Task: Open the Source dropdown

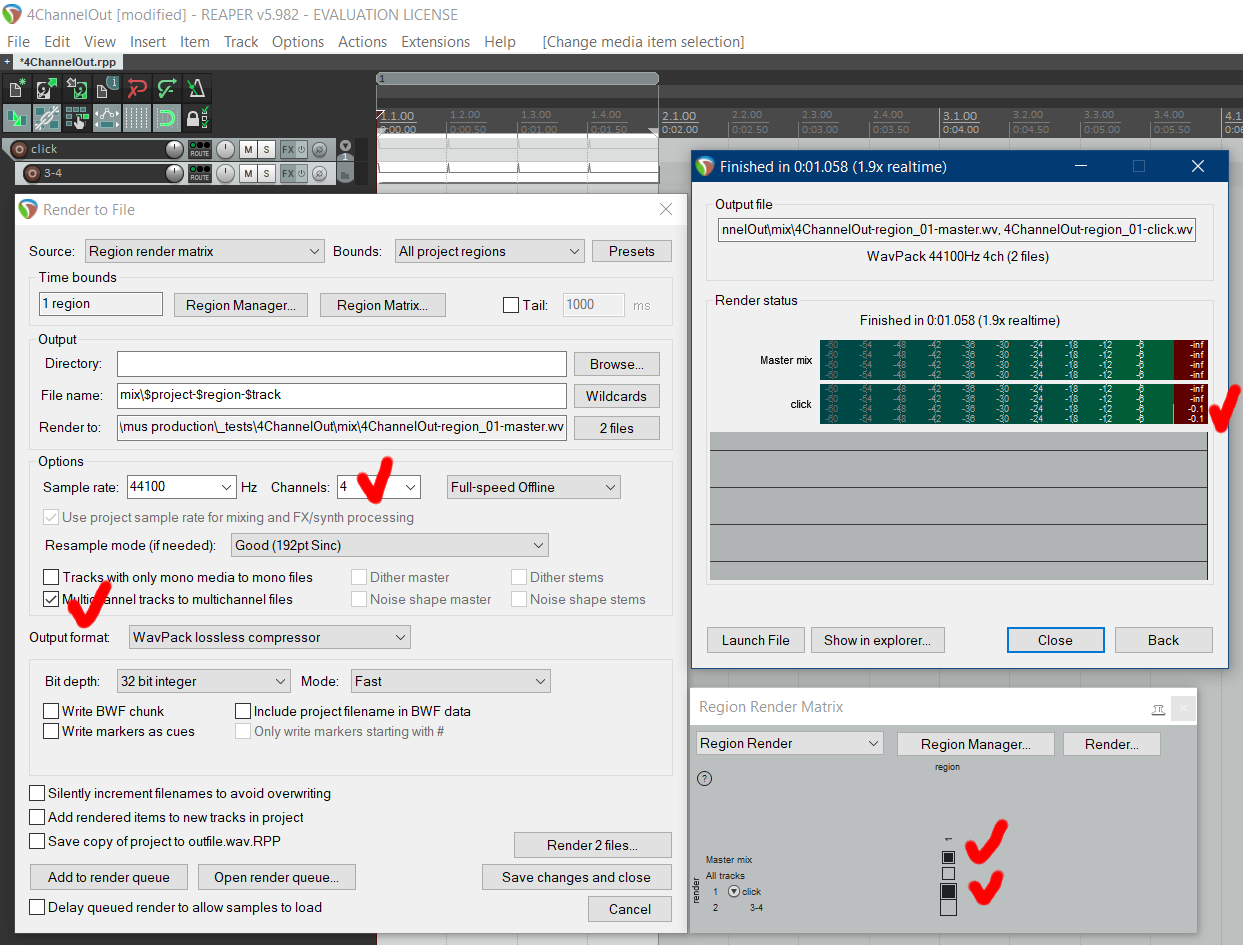Action: point(205,251)
